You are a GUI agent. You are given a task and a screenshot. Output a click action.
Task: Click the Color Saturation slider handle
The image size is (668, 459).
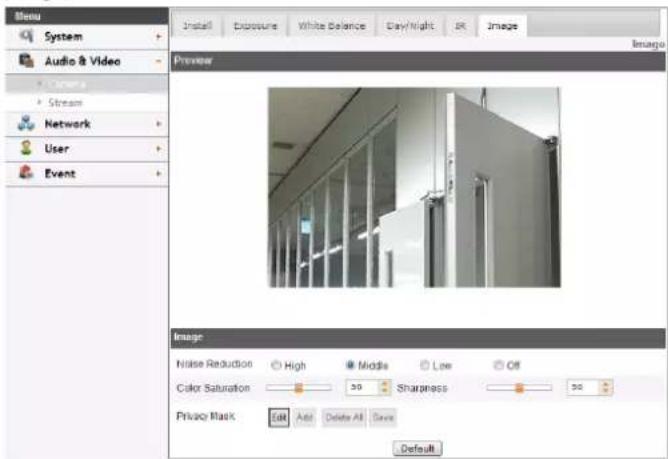tap(299, 388)
